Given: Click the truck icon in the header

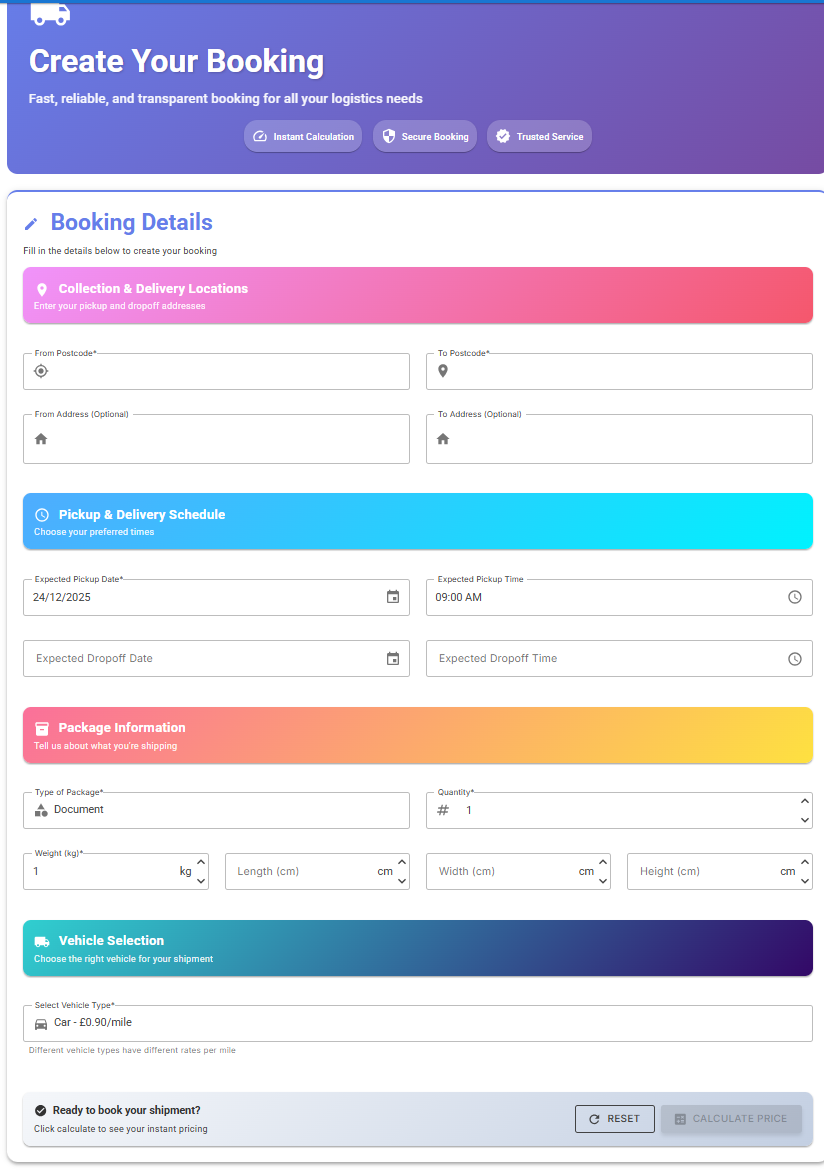Looking at the screenshot, I should tap(50, 13).
